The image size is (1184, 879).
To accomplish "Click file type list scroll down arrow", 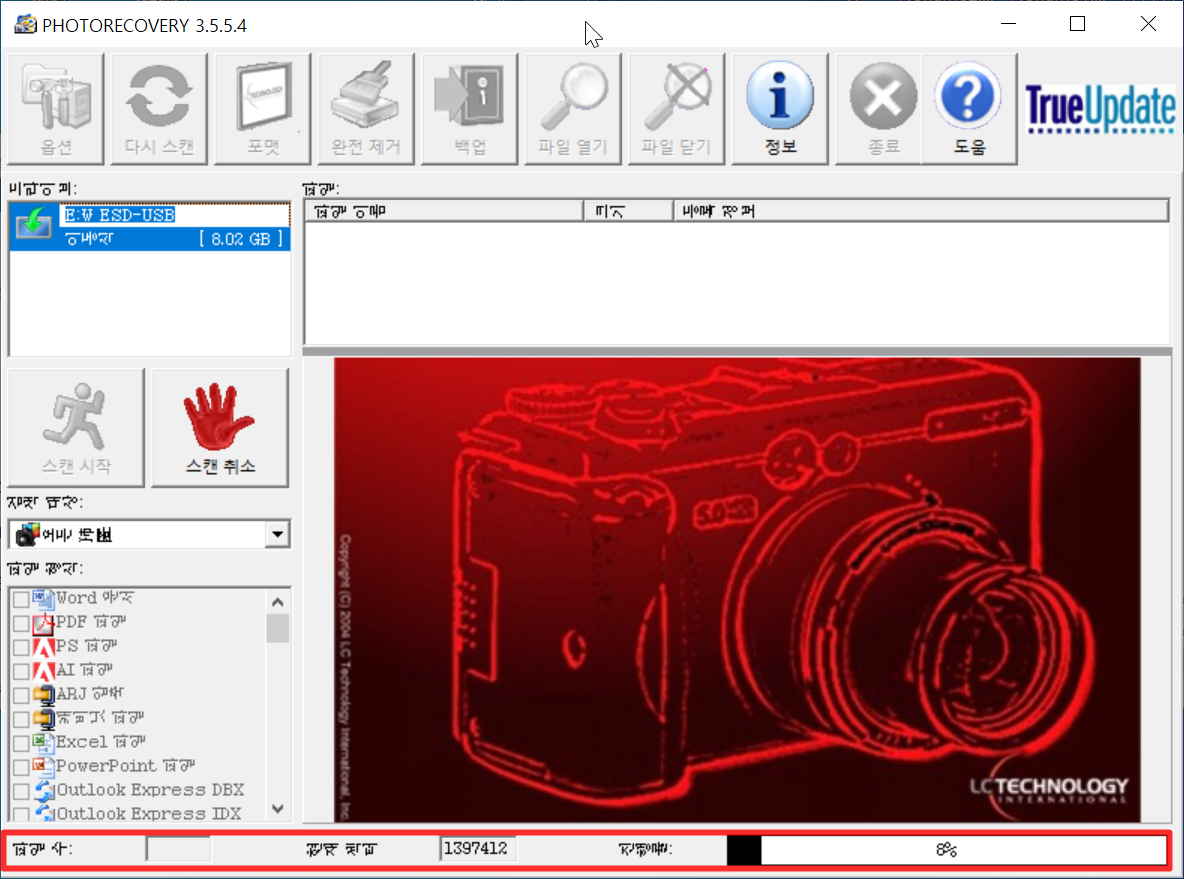I will point(278,809).
